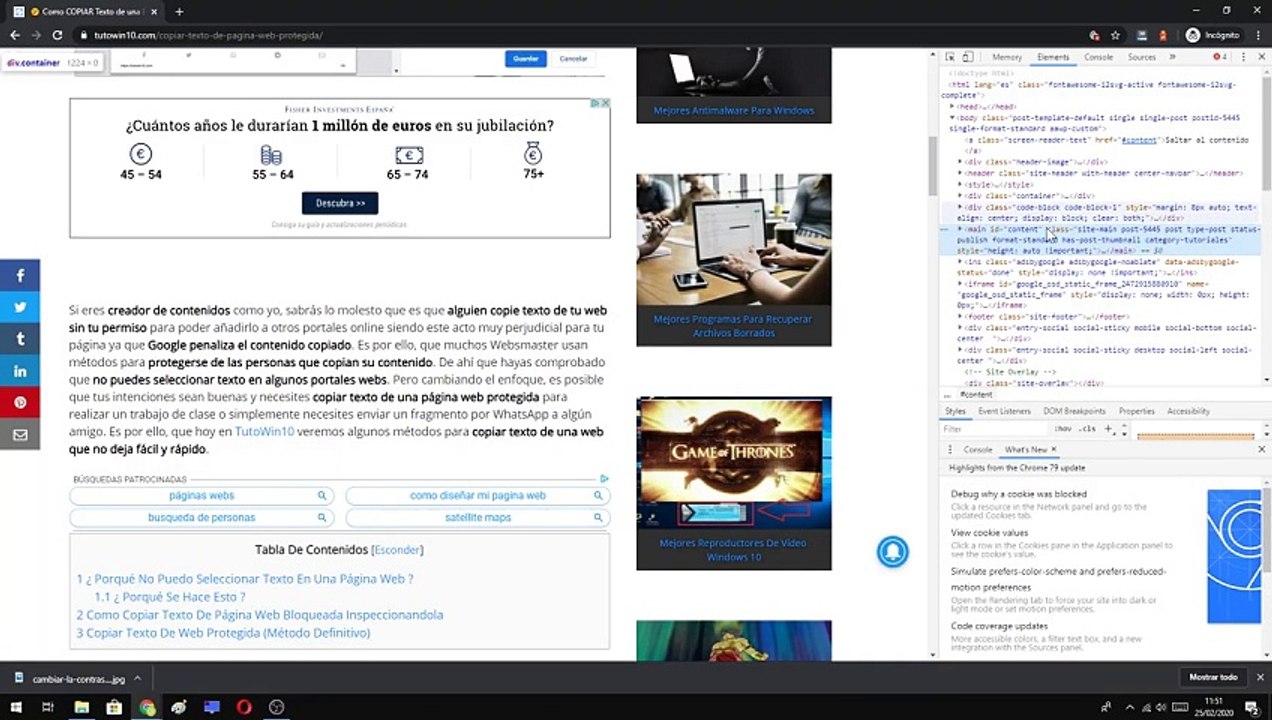Open the Sources tab in DevTools
1272x720 pixels.
(x=1141, y=57)
